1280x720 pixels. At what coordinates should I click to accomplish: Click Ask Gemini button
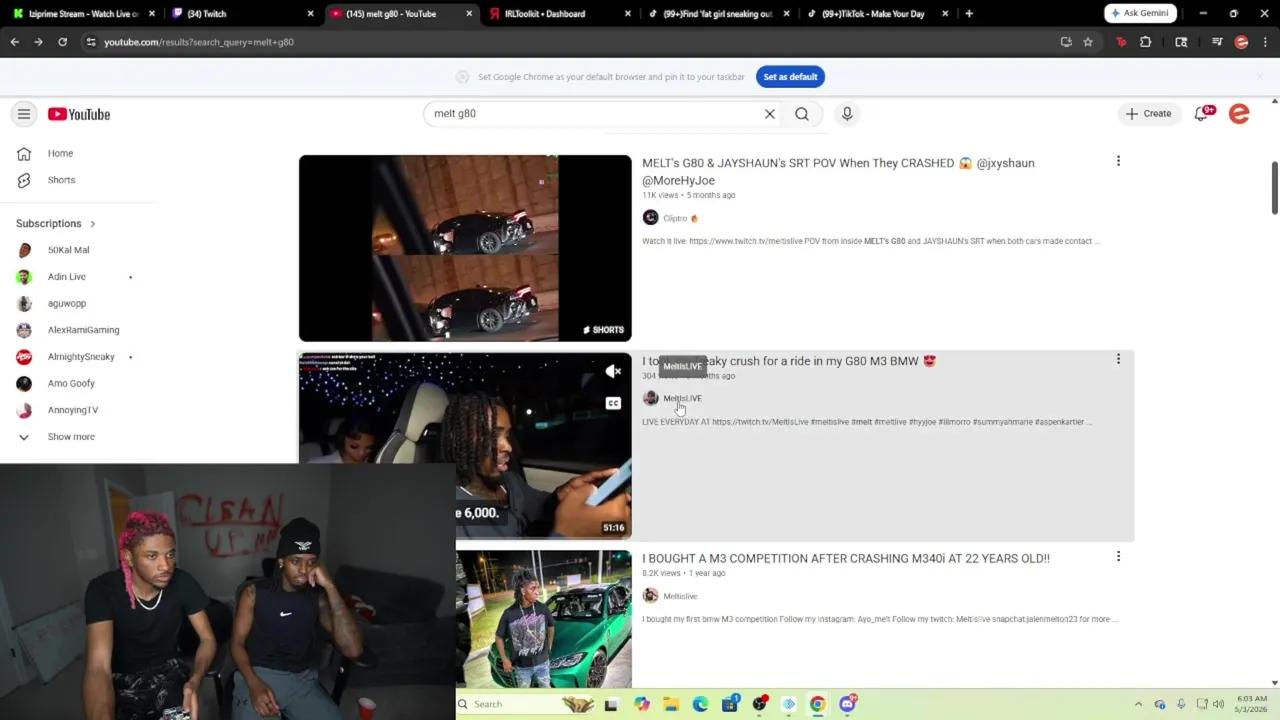click(1141, 14)
